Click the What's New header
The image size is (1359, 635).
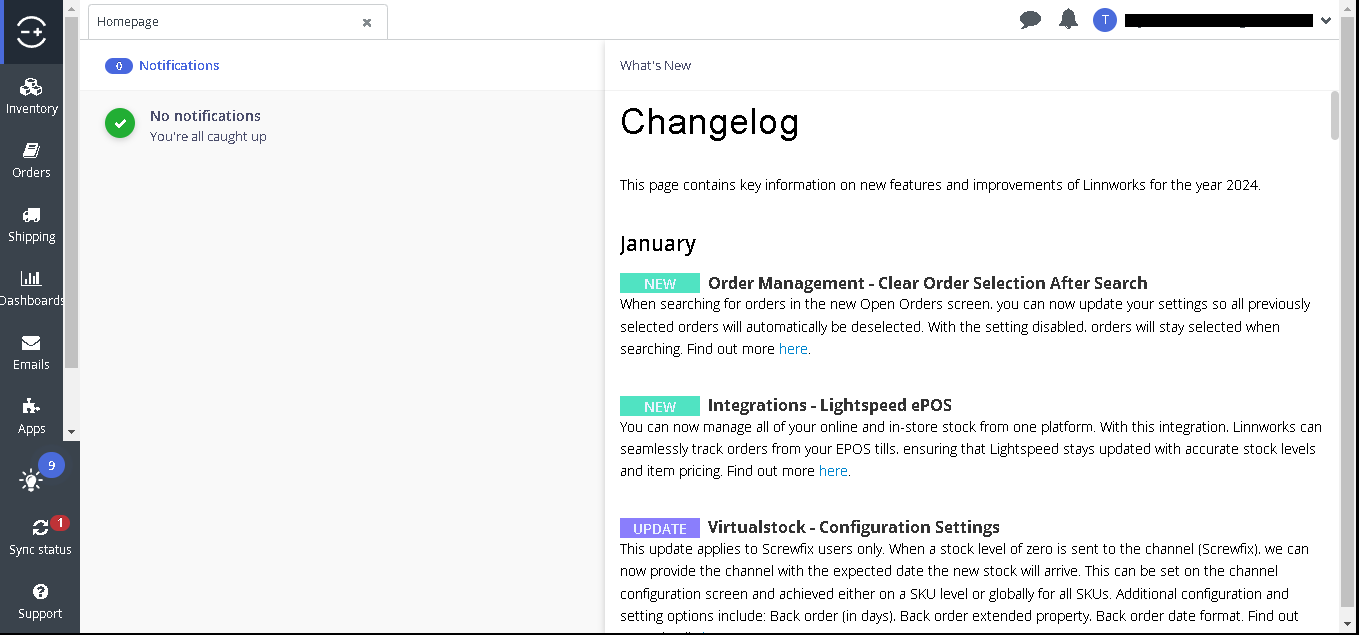point(655,65)
